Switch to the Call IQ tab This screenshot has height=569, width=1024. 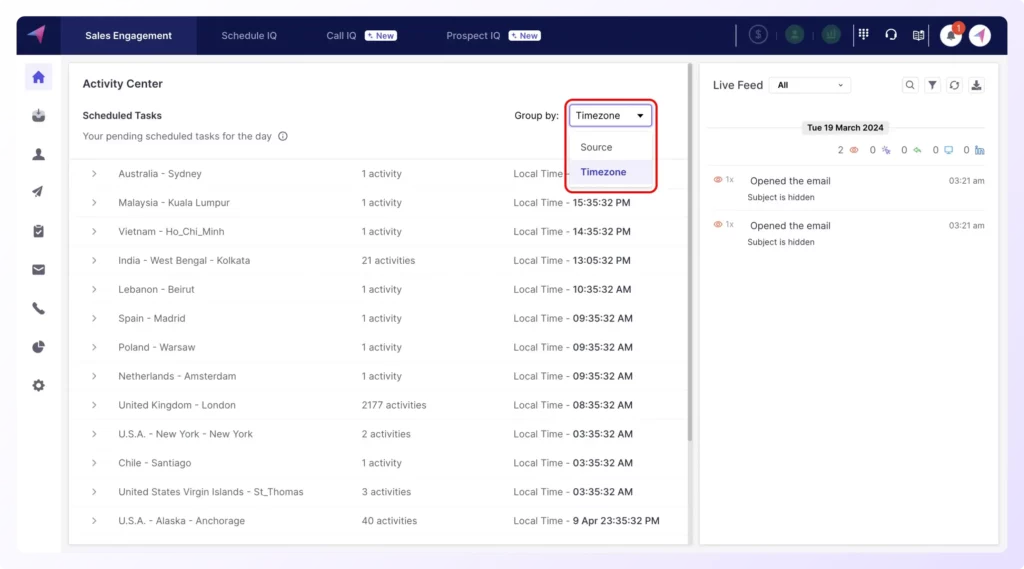[x=341, y=36]
